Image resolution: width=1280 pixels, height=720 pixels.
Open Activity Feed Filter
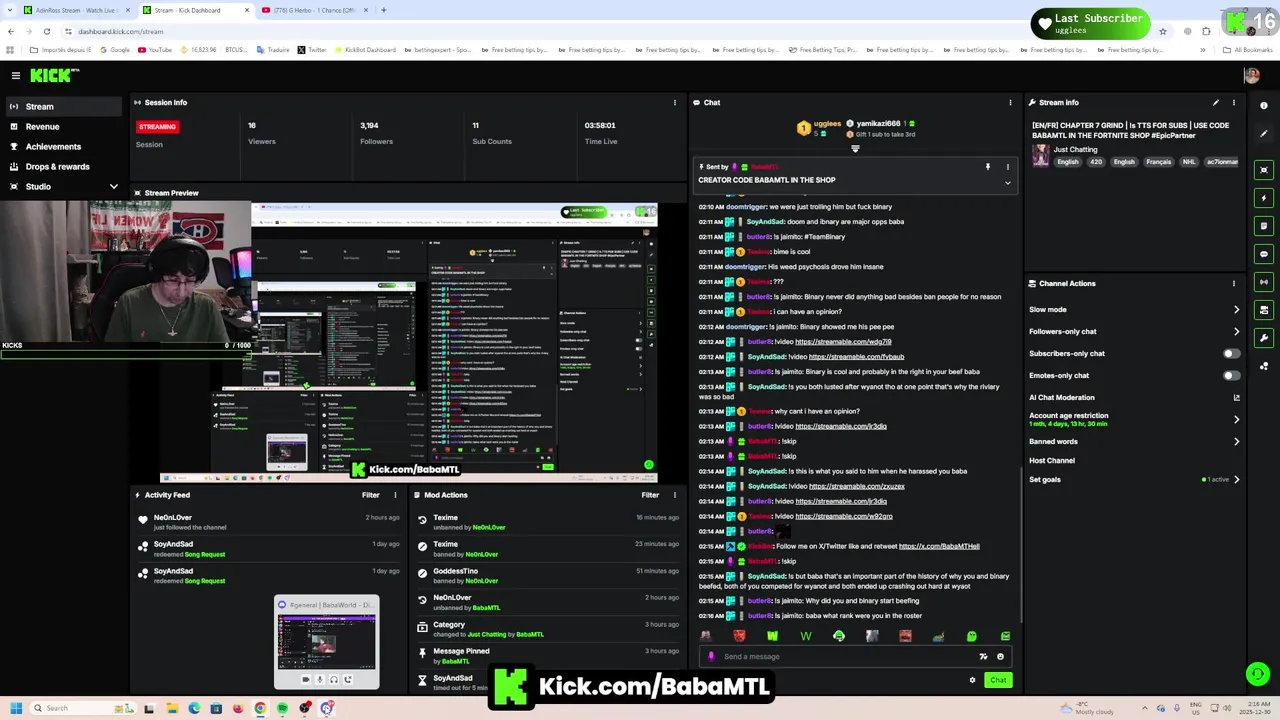click(370, 495)
